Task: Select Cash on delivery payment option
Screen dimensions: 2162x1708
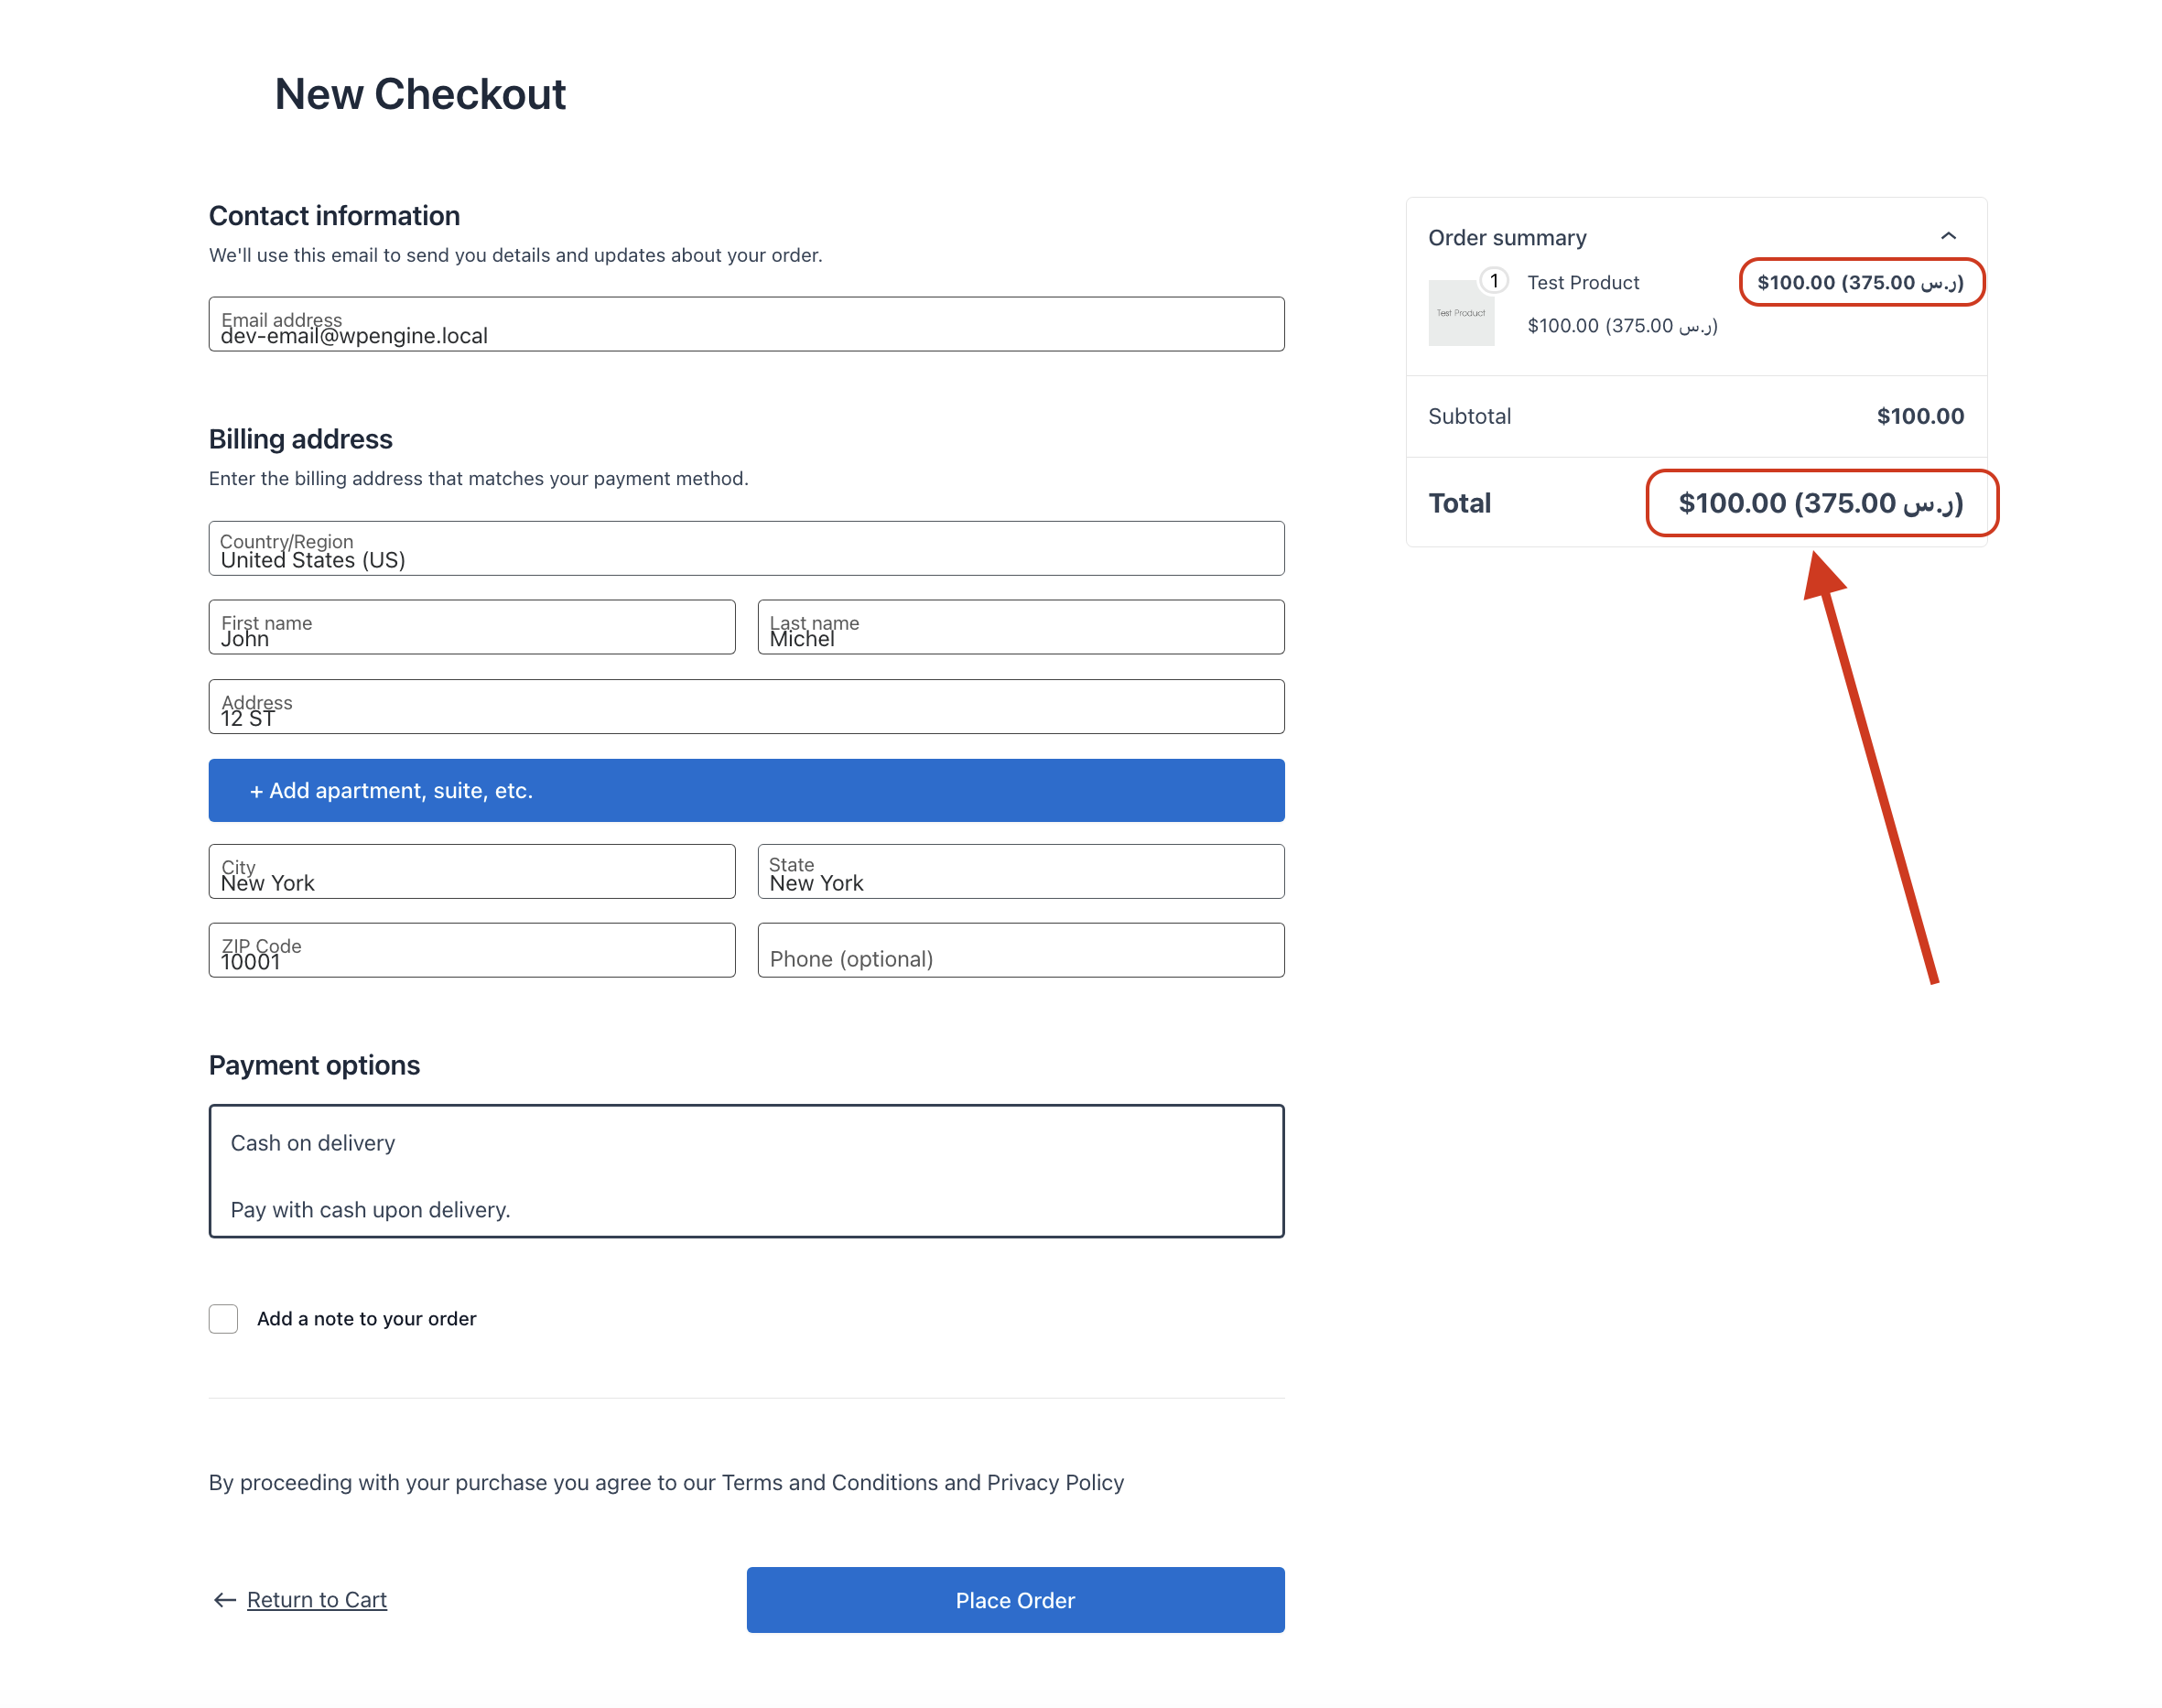Action: click(746, 1171)
